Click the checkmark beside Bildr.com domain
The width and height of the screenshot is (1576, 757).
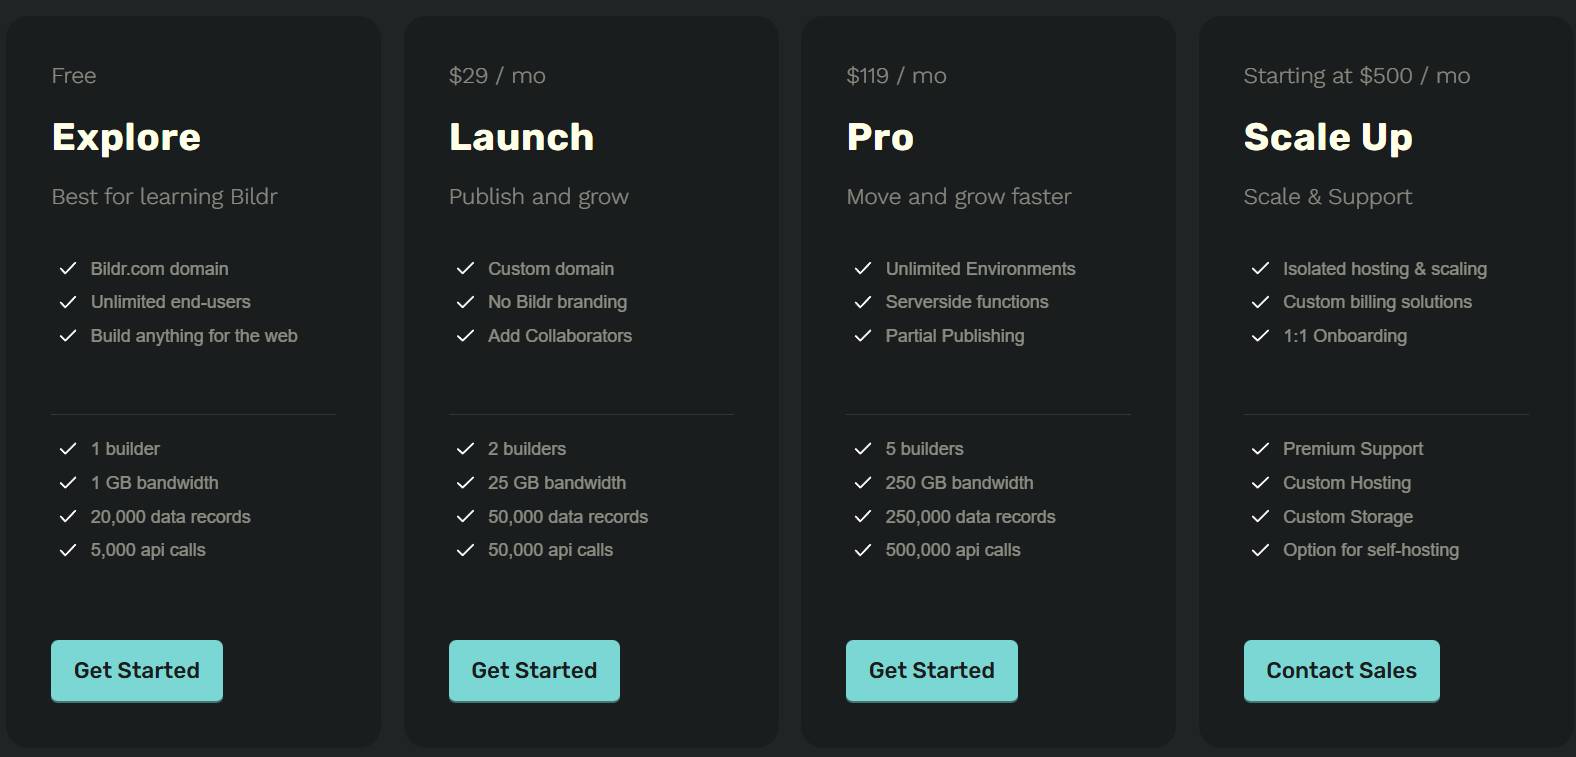68,268
